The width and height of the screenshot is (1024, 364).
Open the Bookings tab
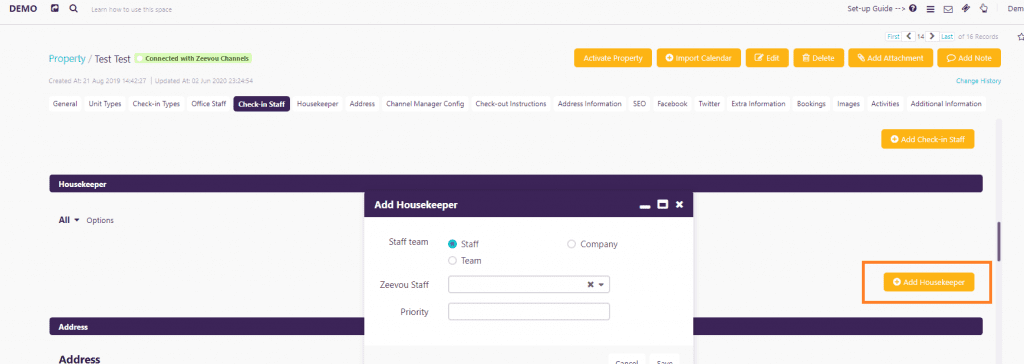pyautogui.click(x=812, y=104)
